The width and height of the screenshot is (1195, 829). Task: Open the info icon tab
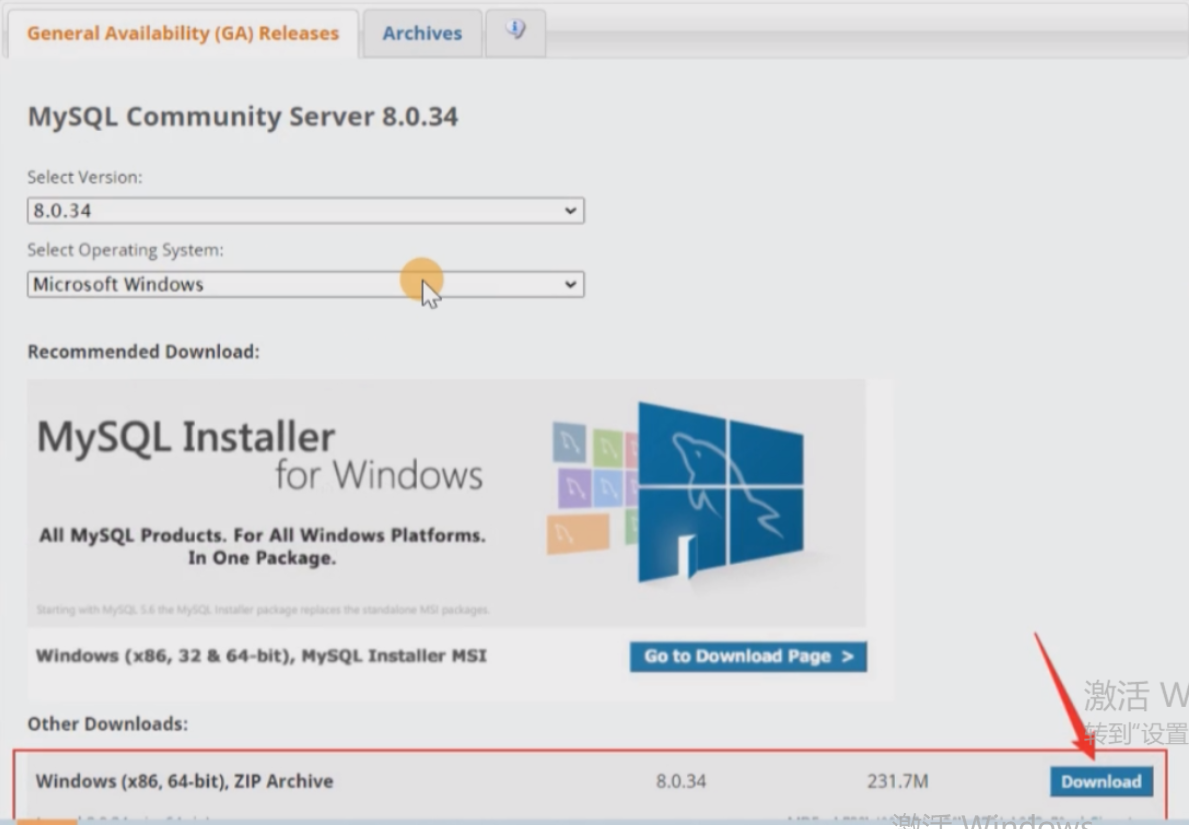tap(516, 32)
